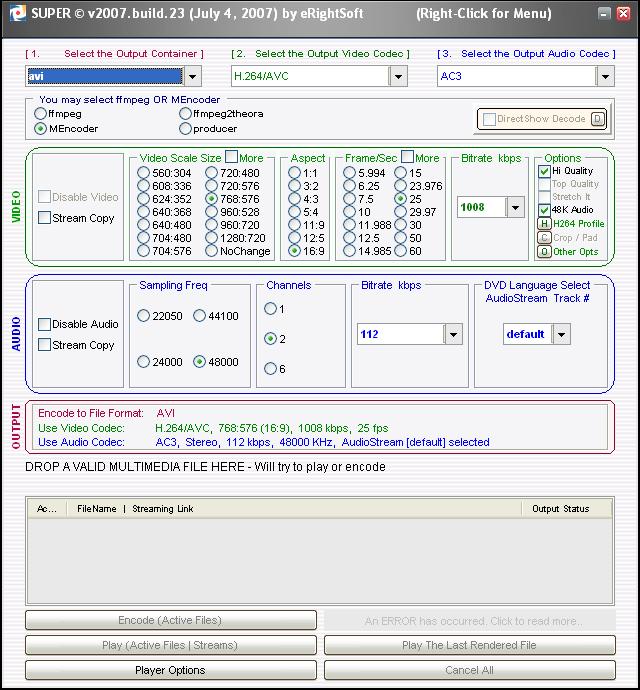Image resolution: width=640 pixels, height=690 pixels.
Task: Click the Cancel All button
Action: [470, 670]
